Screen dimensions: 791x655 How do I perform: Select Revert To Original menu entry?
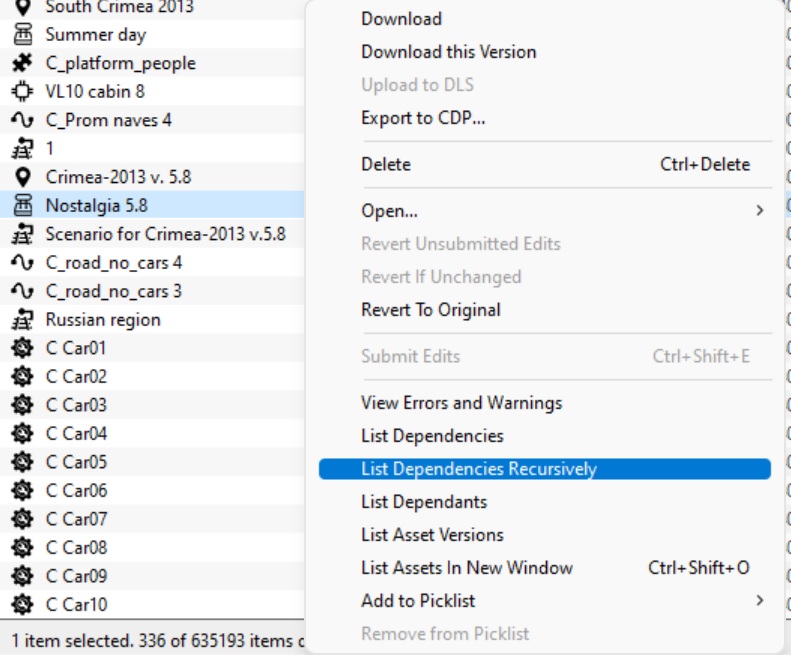coord(431,310)
